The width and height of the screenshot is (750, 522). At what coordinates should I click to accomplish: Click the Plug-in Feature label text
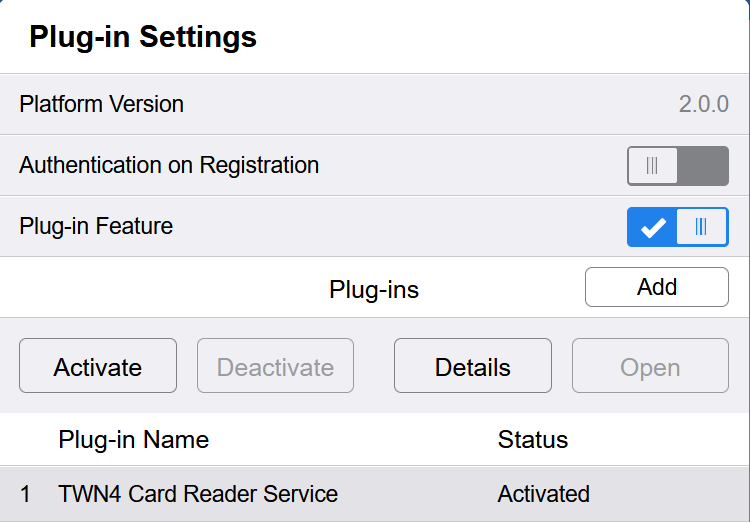96,226
